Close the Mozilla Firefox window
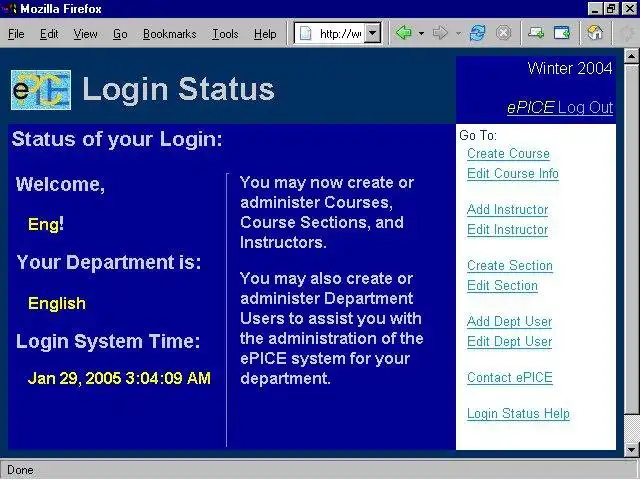The image size is (640, 480). [629, 9]
